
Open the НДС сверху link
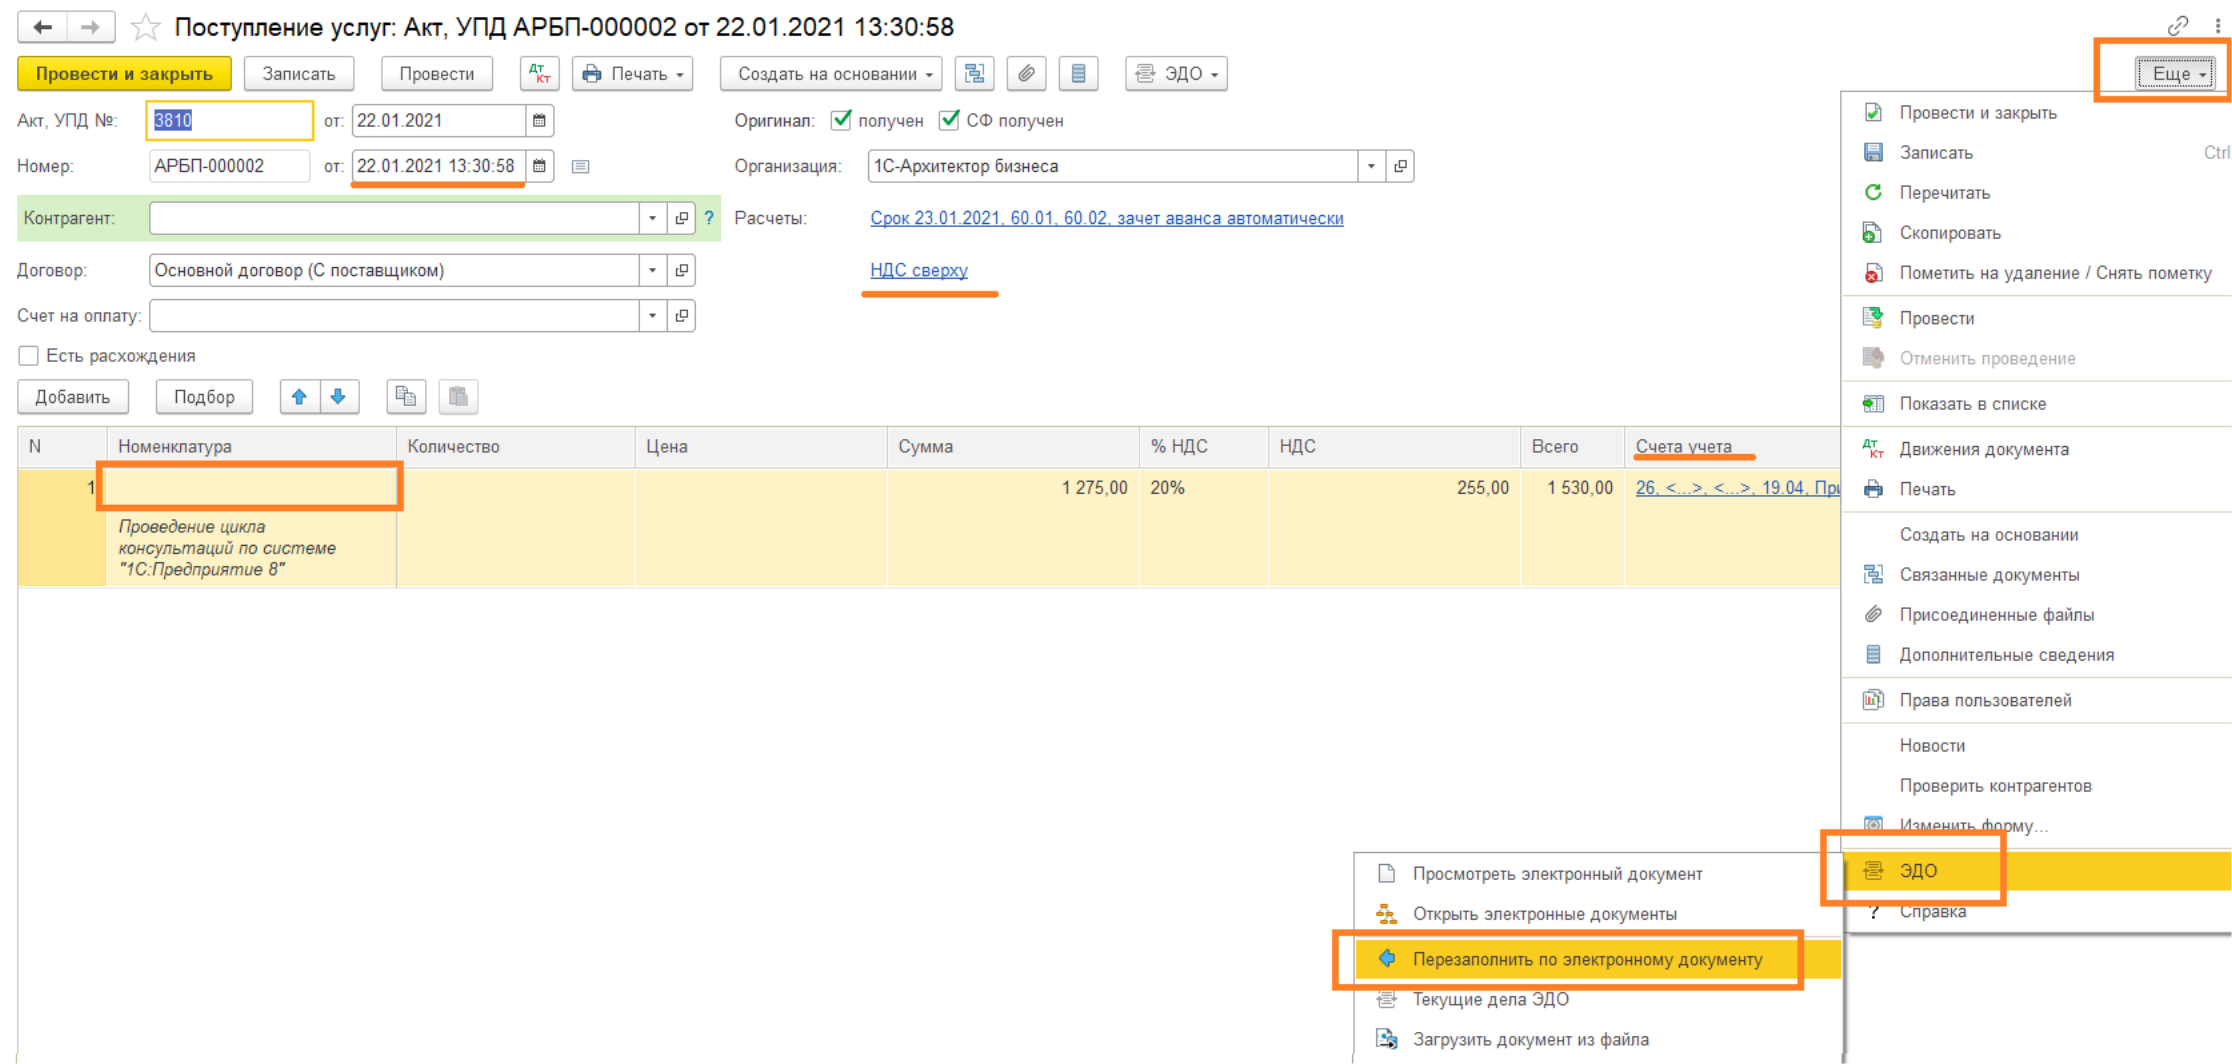click(x=918, y=270)
